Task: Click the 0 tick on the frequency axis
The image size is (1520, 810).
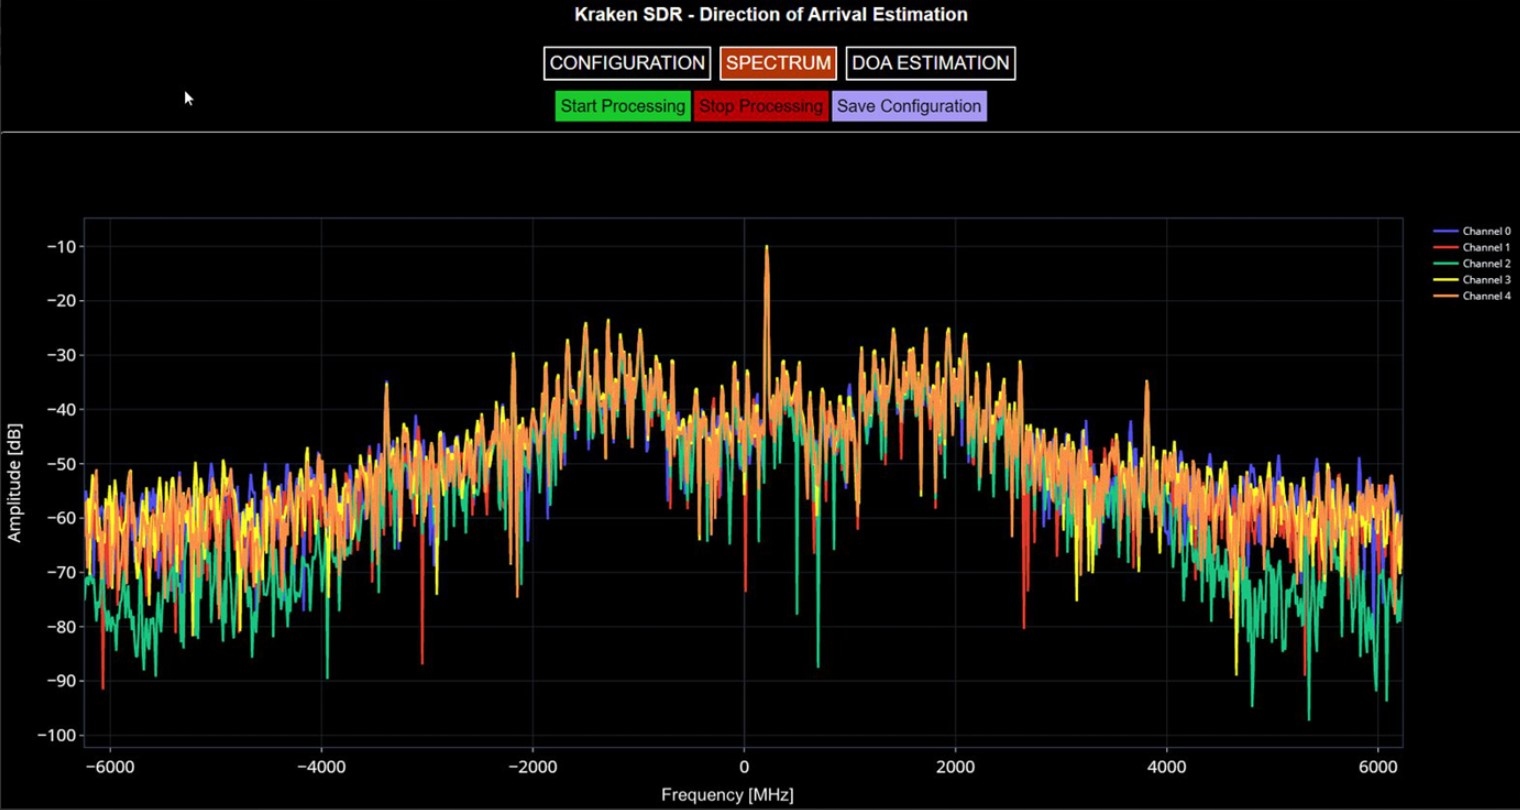Action: pyautogui.click(x=744, y=767)
